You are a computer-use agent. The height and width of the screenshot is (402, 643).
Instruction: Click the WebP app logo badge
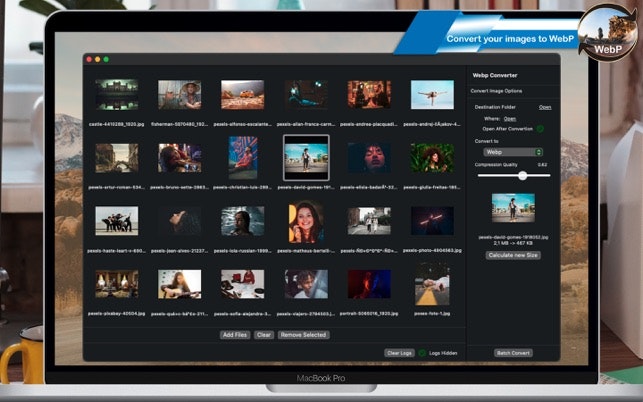click(608, 34)
